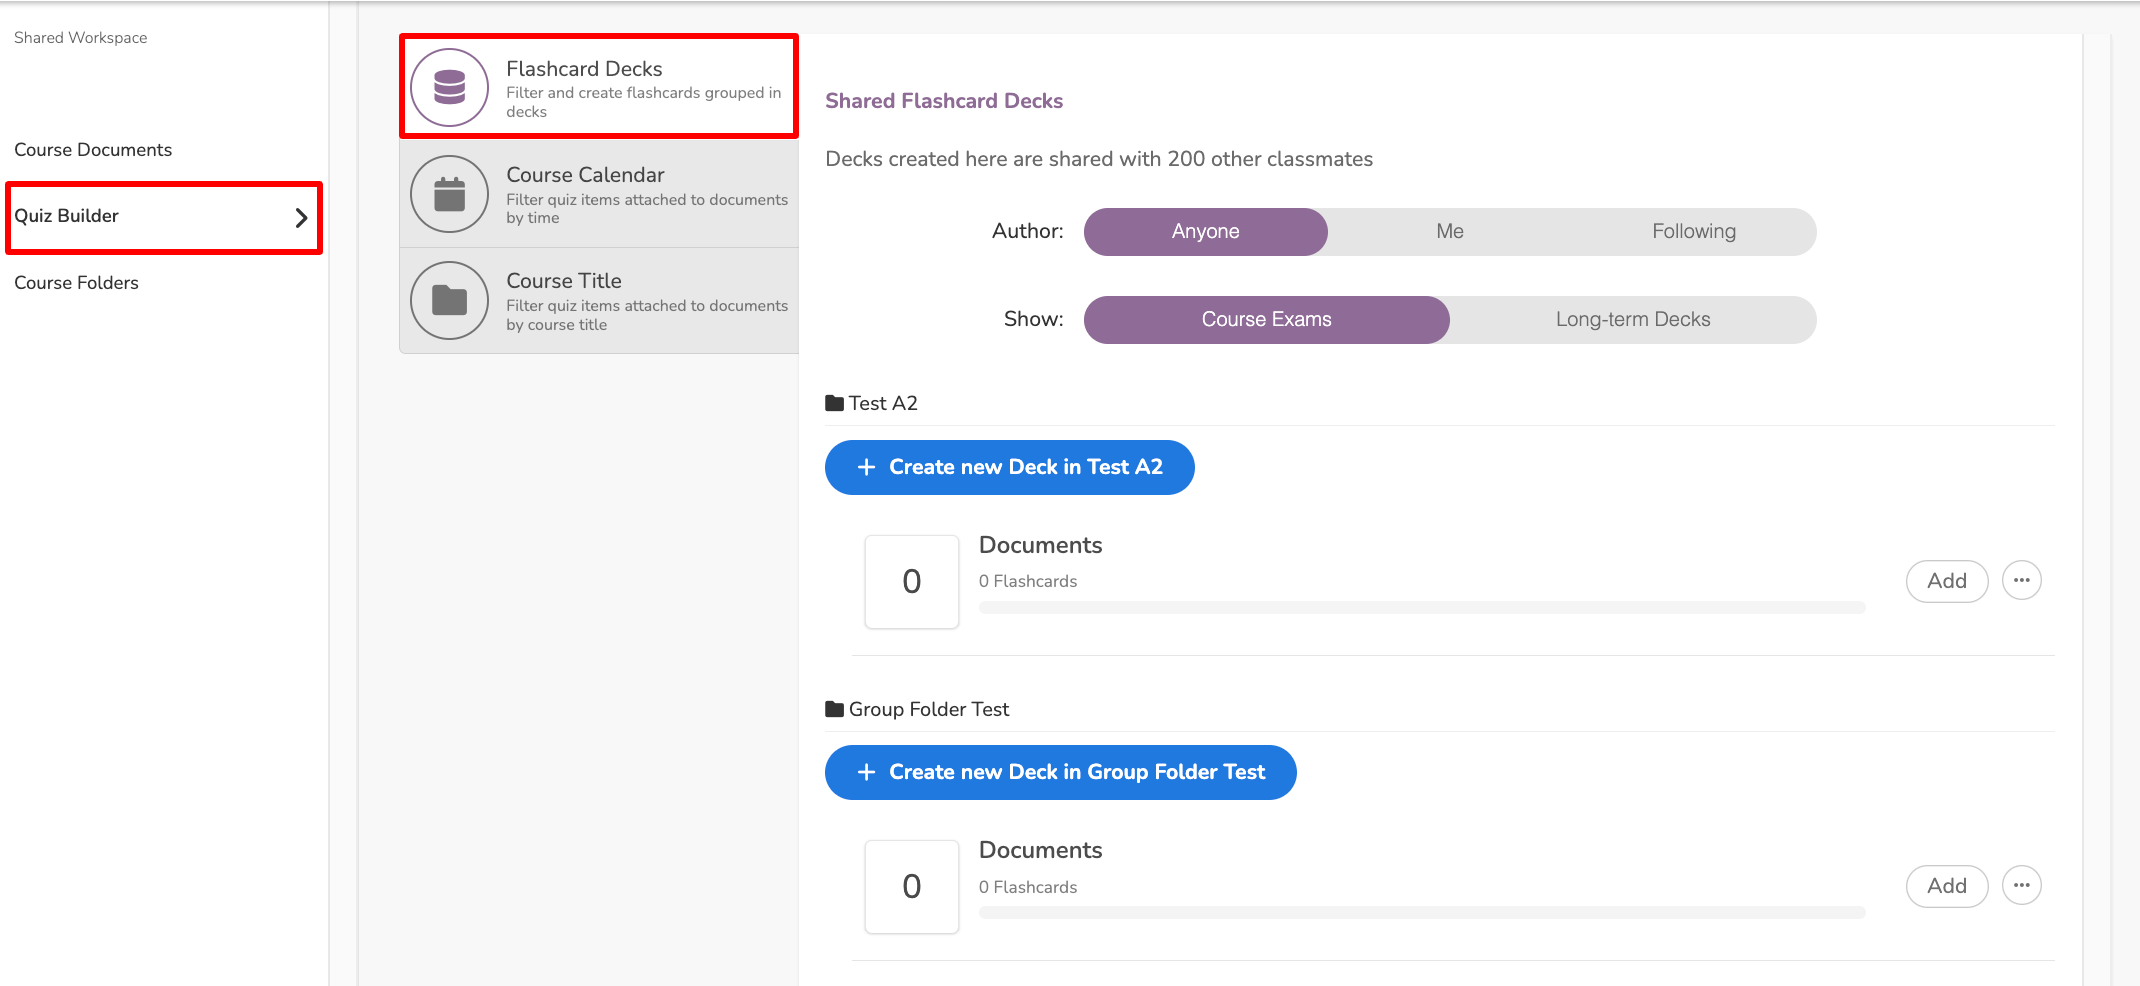2140x986 pixels.
Task: Click the Flashcard Decks database stack icon
Action: [450, 87]
